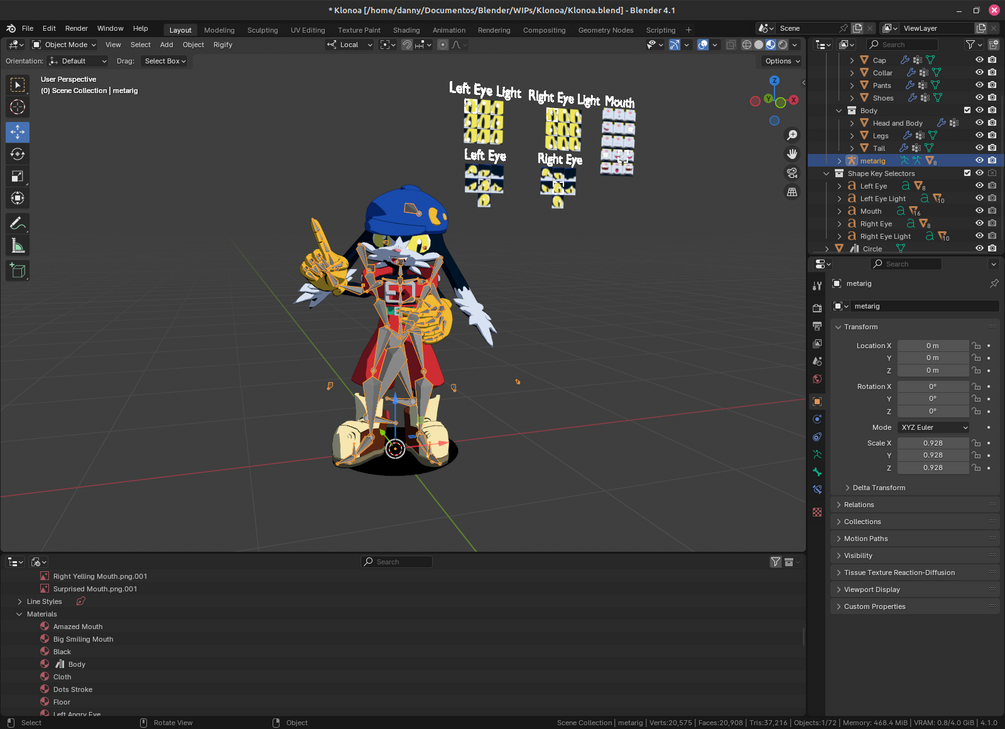Screen dimensions: 1005x729
Task: Open the Rigify menu in viewport header
Action: pos(223,45)
